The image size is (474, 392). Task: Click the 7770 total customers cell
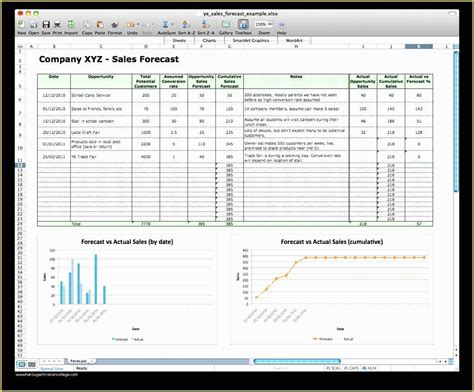(x=146, y=224)
